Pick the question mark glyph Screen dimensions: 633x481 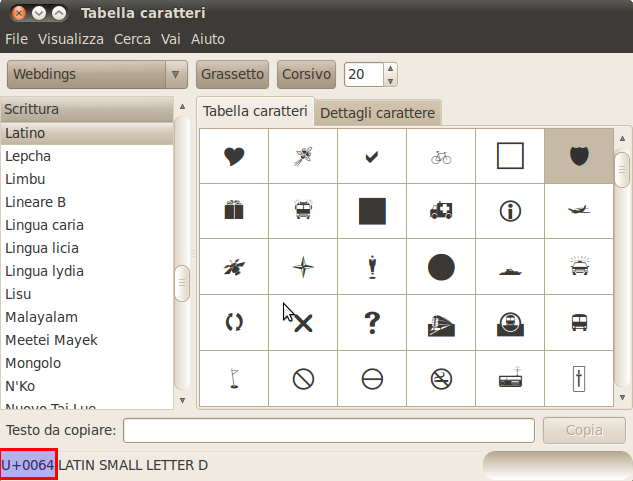coord(372,322)
